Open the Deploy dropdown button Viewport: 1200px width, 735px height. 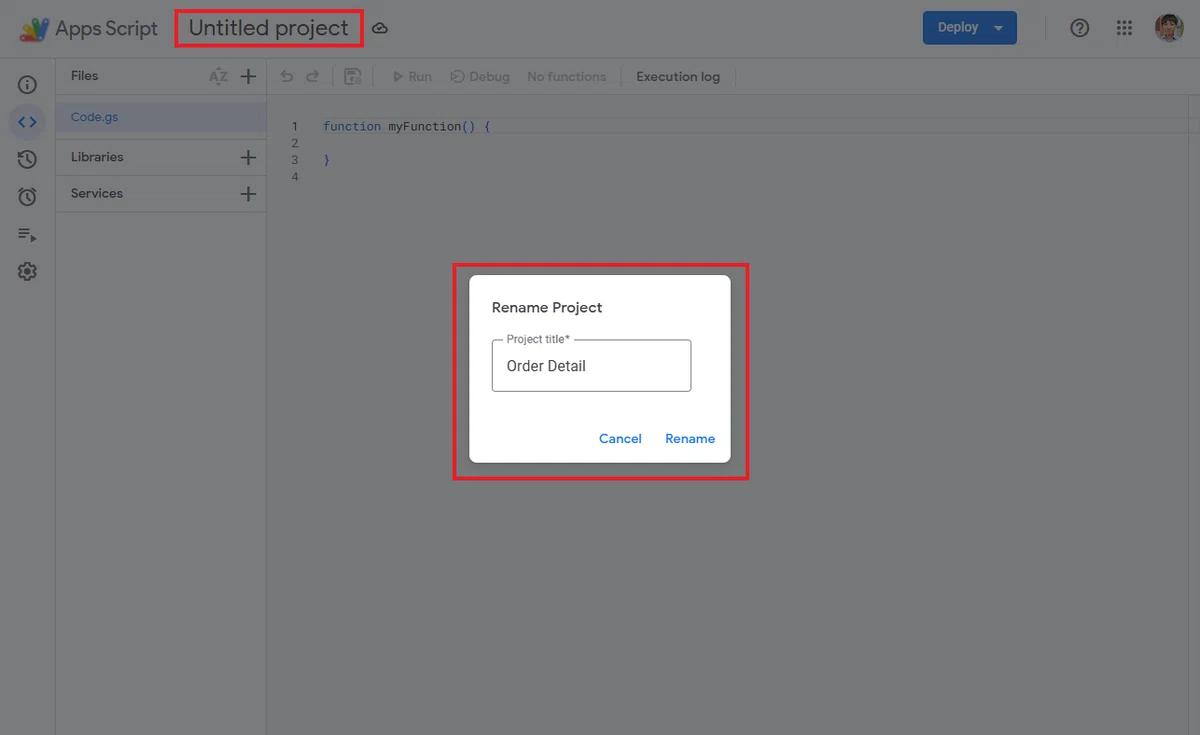click(x=970, y=28)
